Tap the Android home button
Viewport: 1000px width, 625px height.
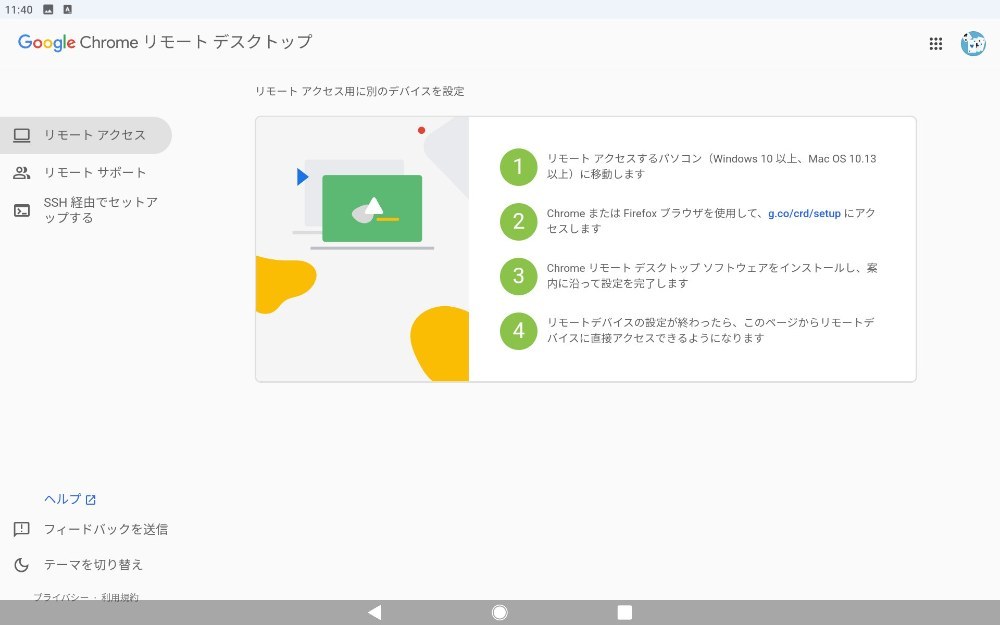(x=500, y=612)
